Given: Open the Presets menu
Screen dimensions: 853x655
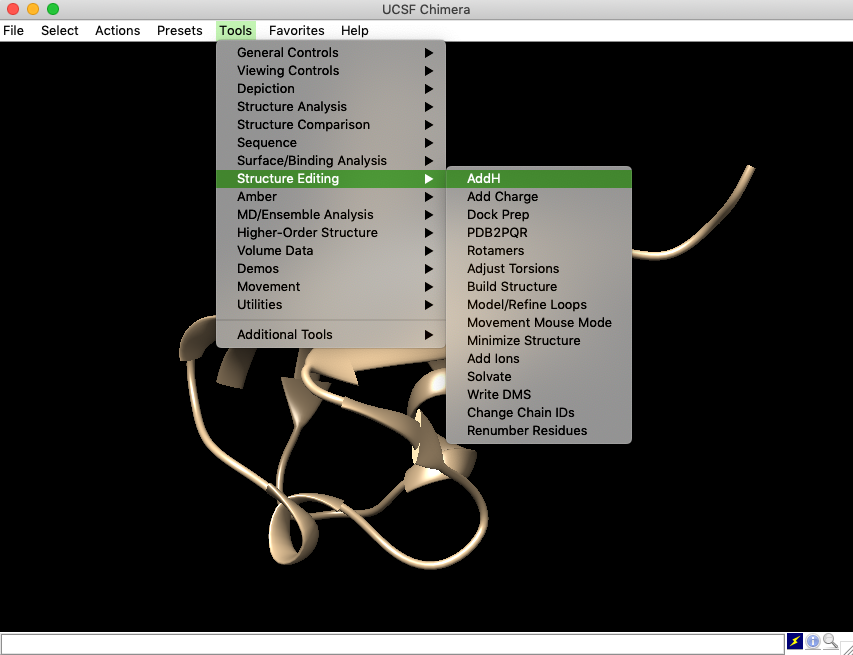Looking at the screenshot, I should (x=180, y=31).
